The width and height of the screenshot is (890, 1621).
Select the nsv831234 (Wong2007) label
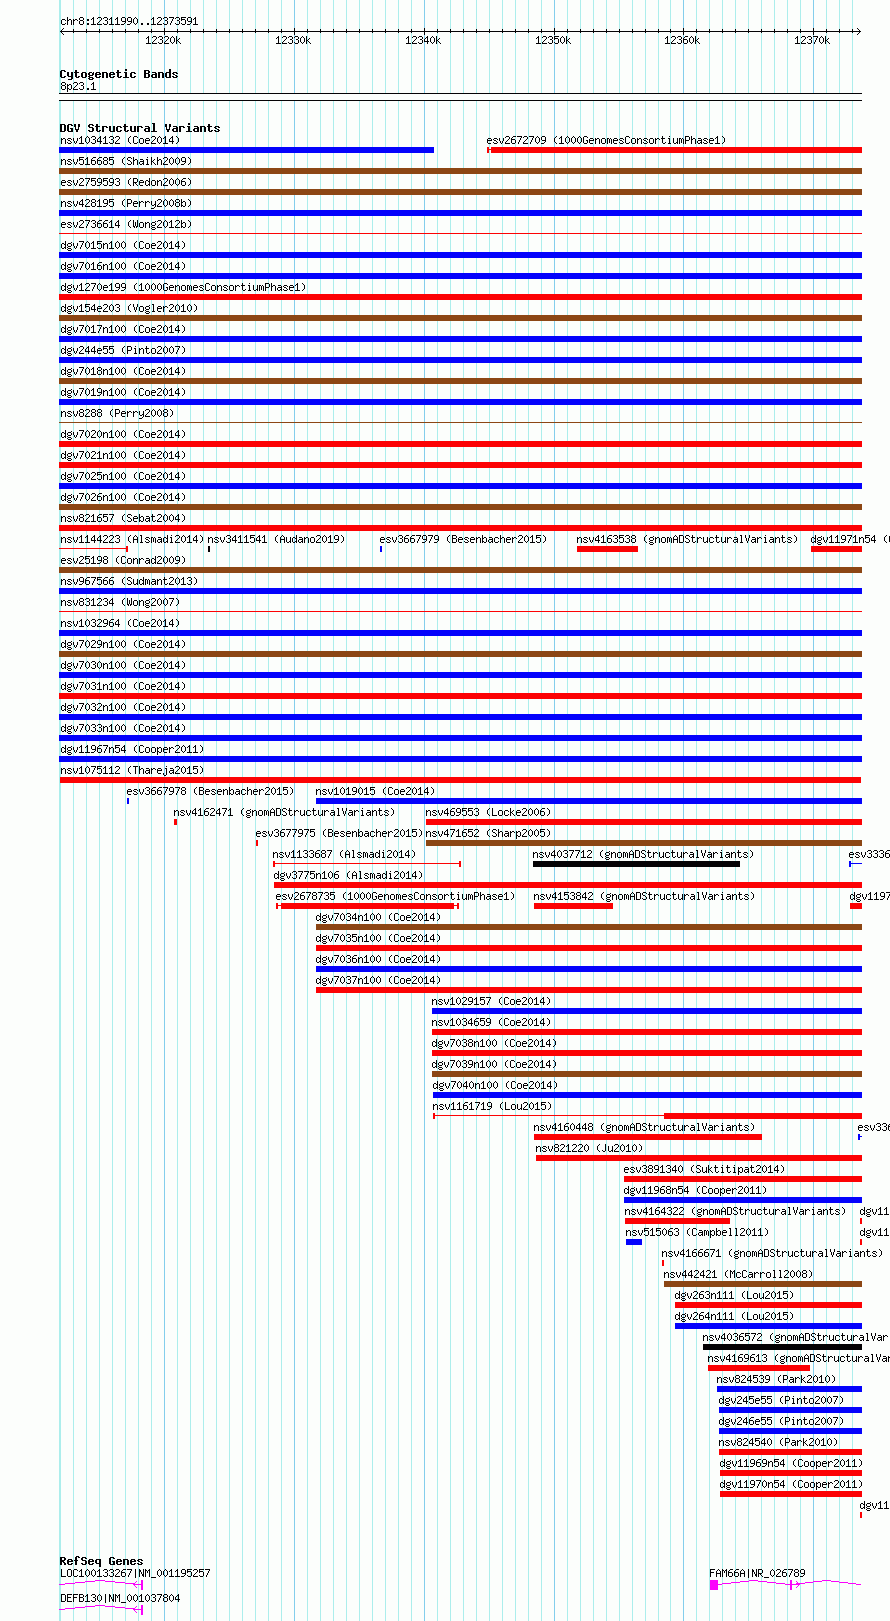pos(120,602)
